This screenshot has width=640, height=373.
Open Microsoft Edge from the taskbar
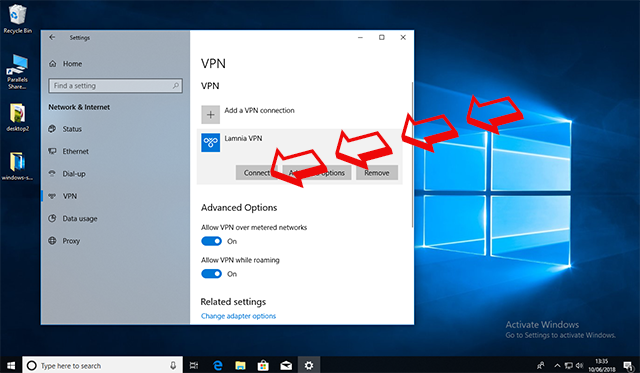tap(218, 365)
